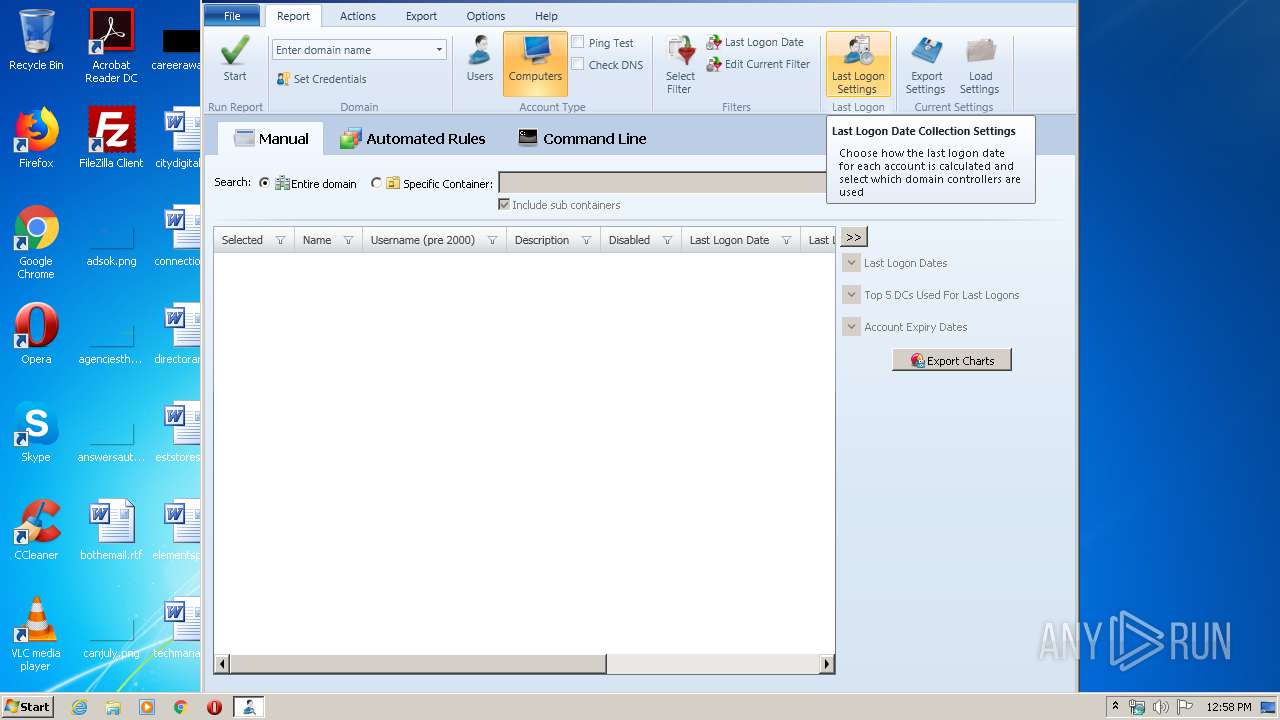
Task: Switch to the Actions ribbon tab
Action: point(358,16)
